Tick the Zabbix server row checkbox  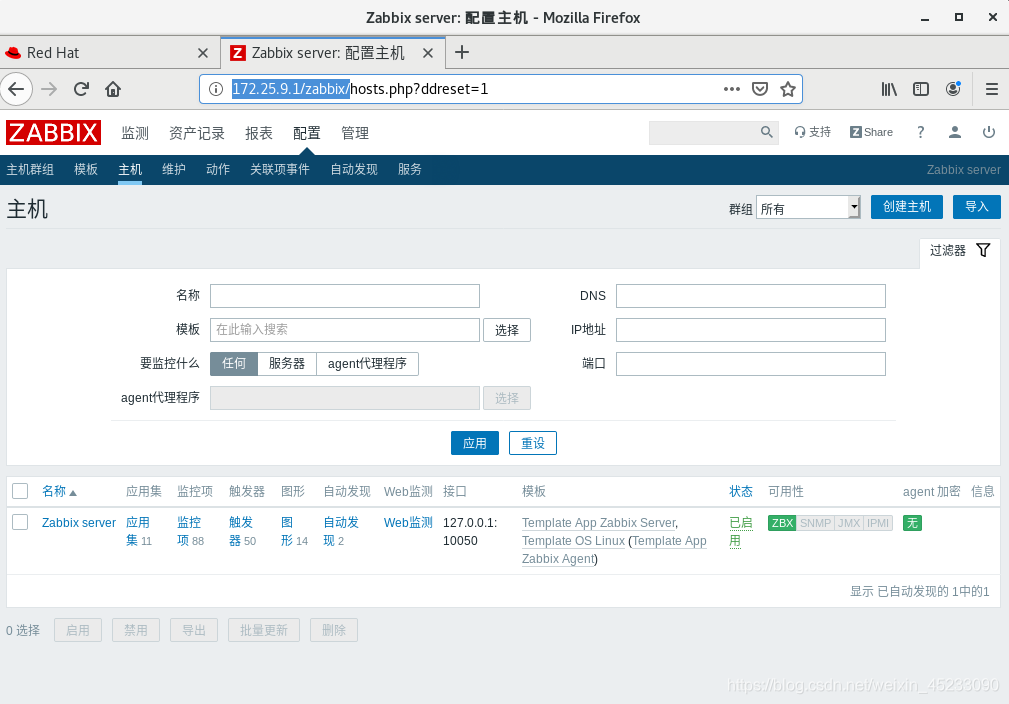(20, 522)
